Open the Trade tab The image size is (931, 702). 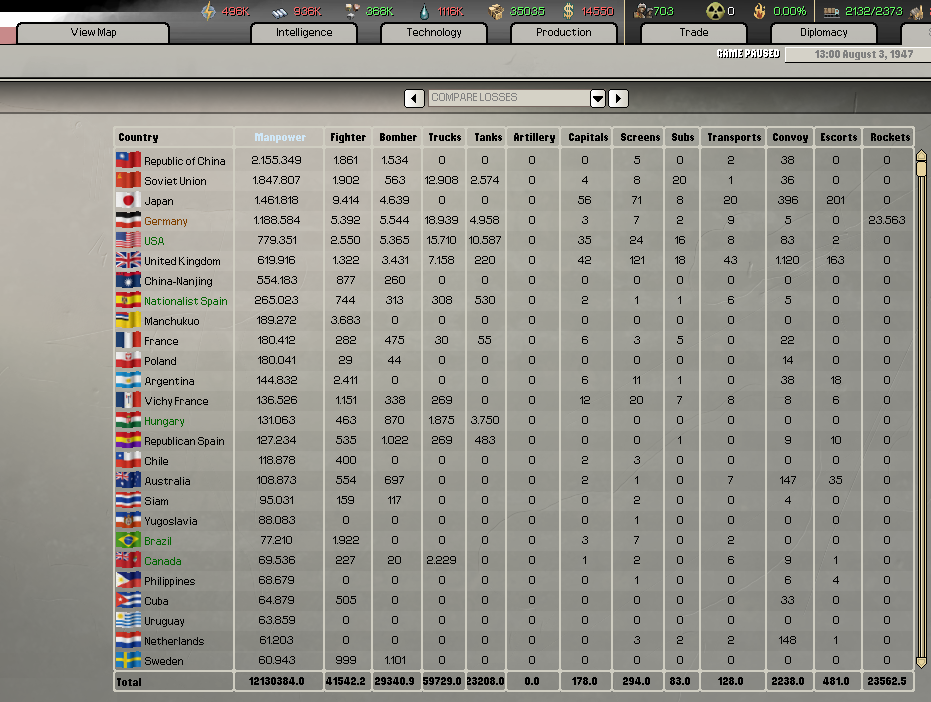694,33
